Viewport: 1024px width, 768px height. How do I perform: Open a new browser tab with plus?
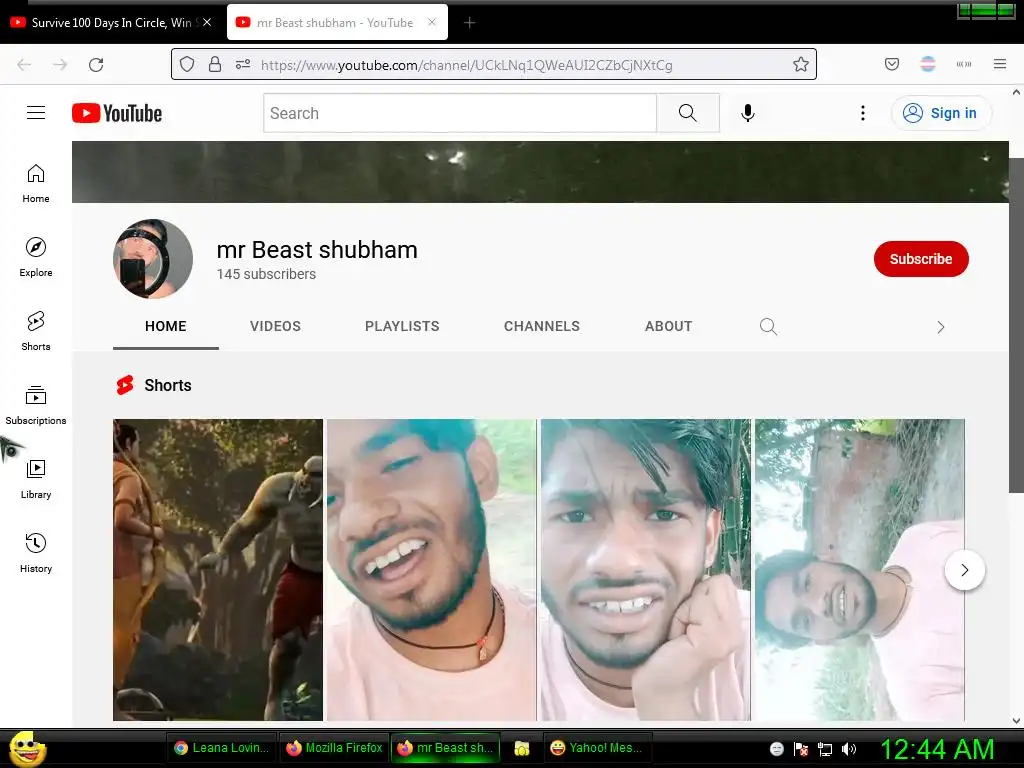pyautogui.click(x=469, y=23)
